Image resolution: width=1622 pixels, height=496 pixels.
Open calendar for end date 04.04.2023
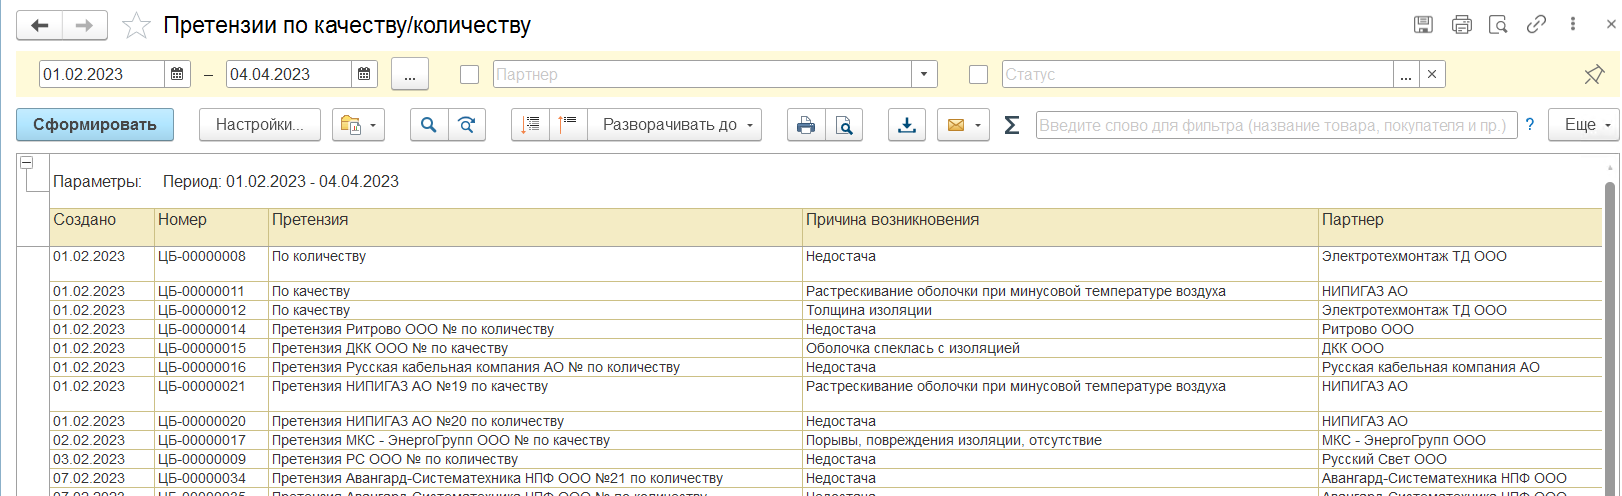pos(364,74)
